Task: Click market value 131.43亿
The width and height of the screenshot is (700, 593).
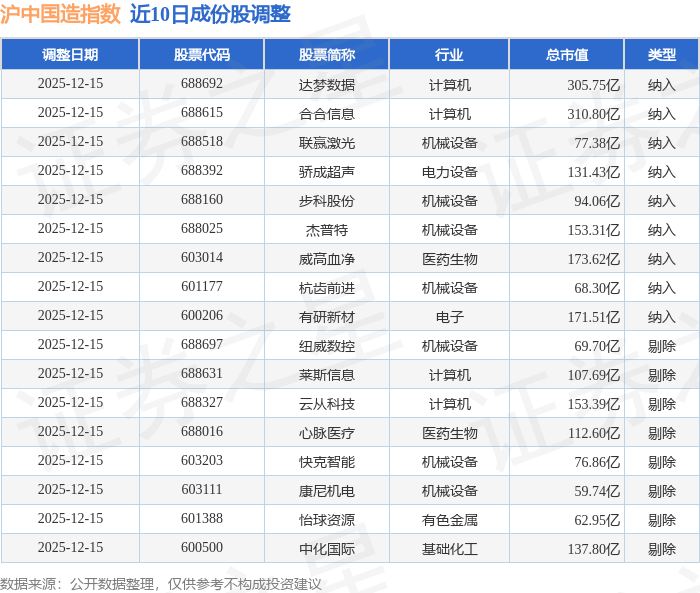Action: tap(593, 171)
